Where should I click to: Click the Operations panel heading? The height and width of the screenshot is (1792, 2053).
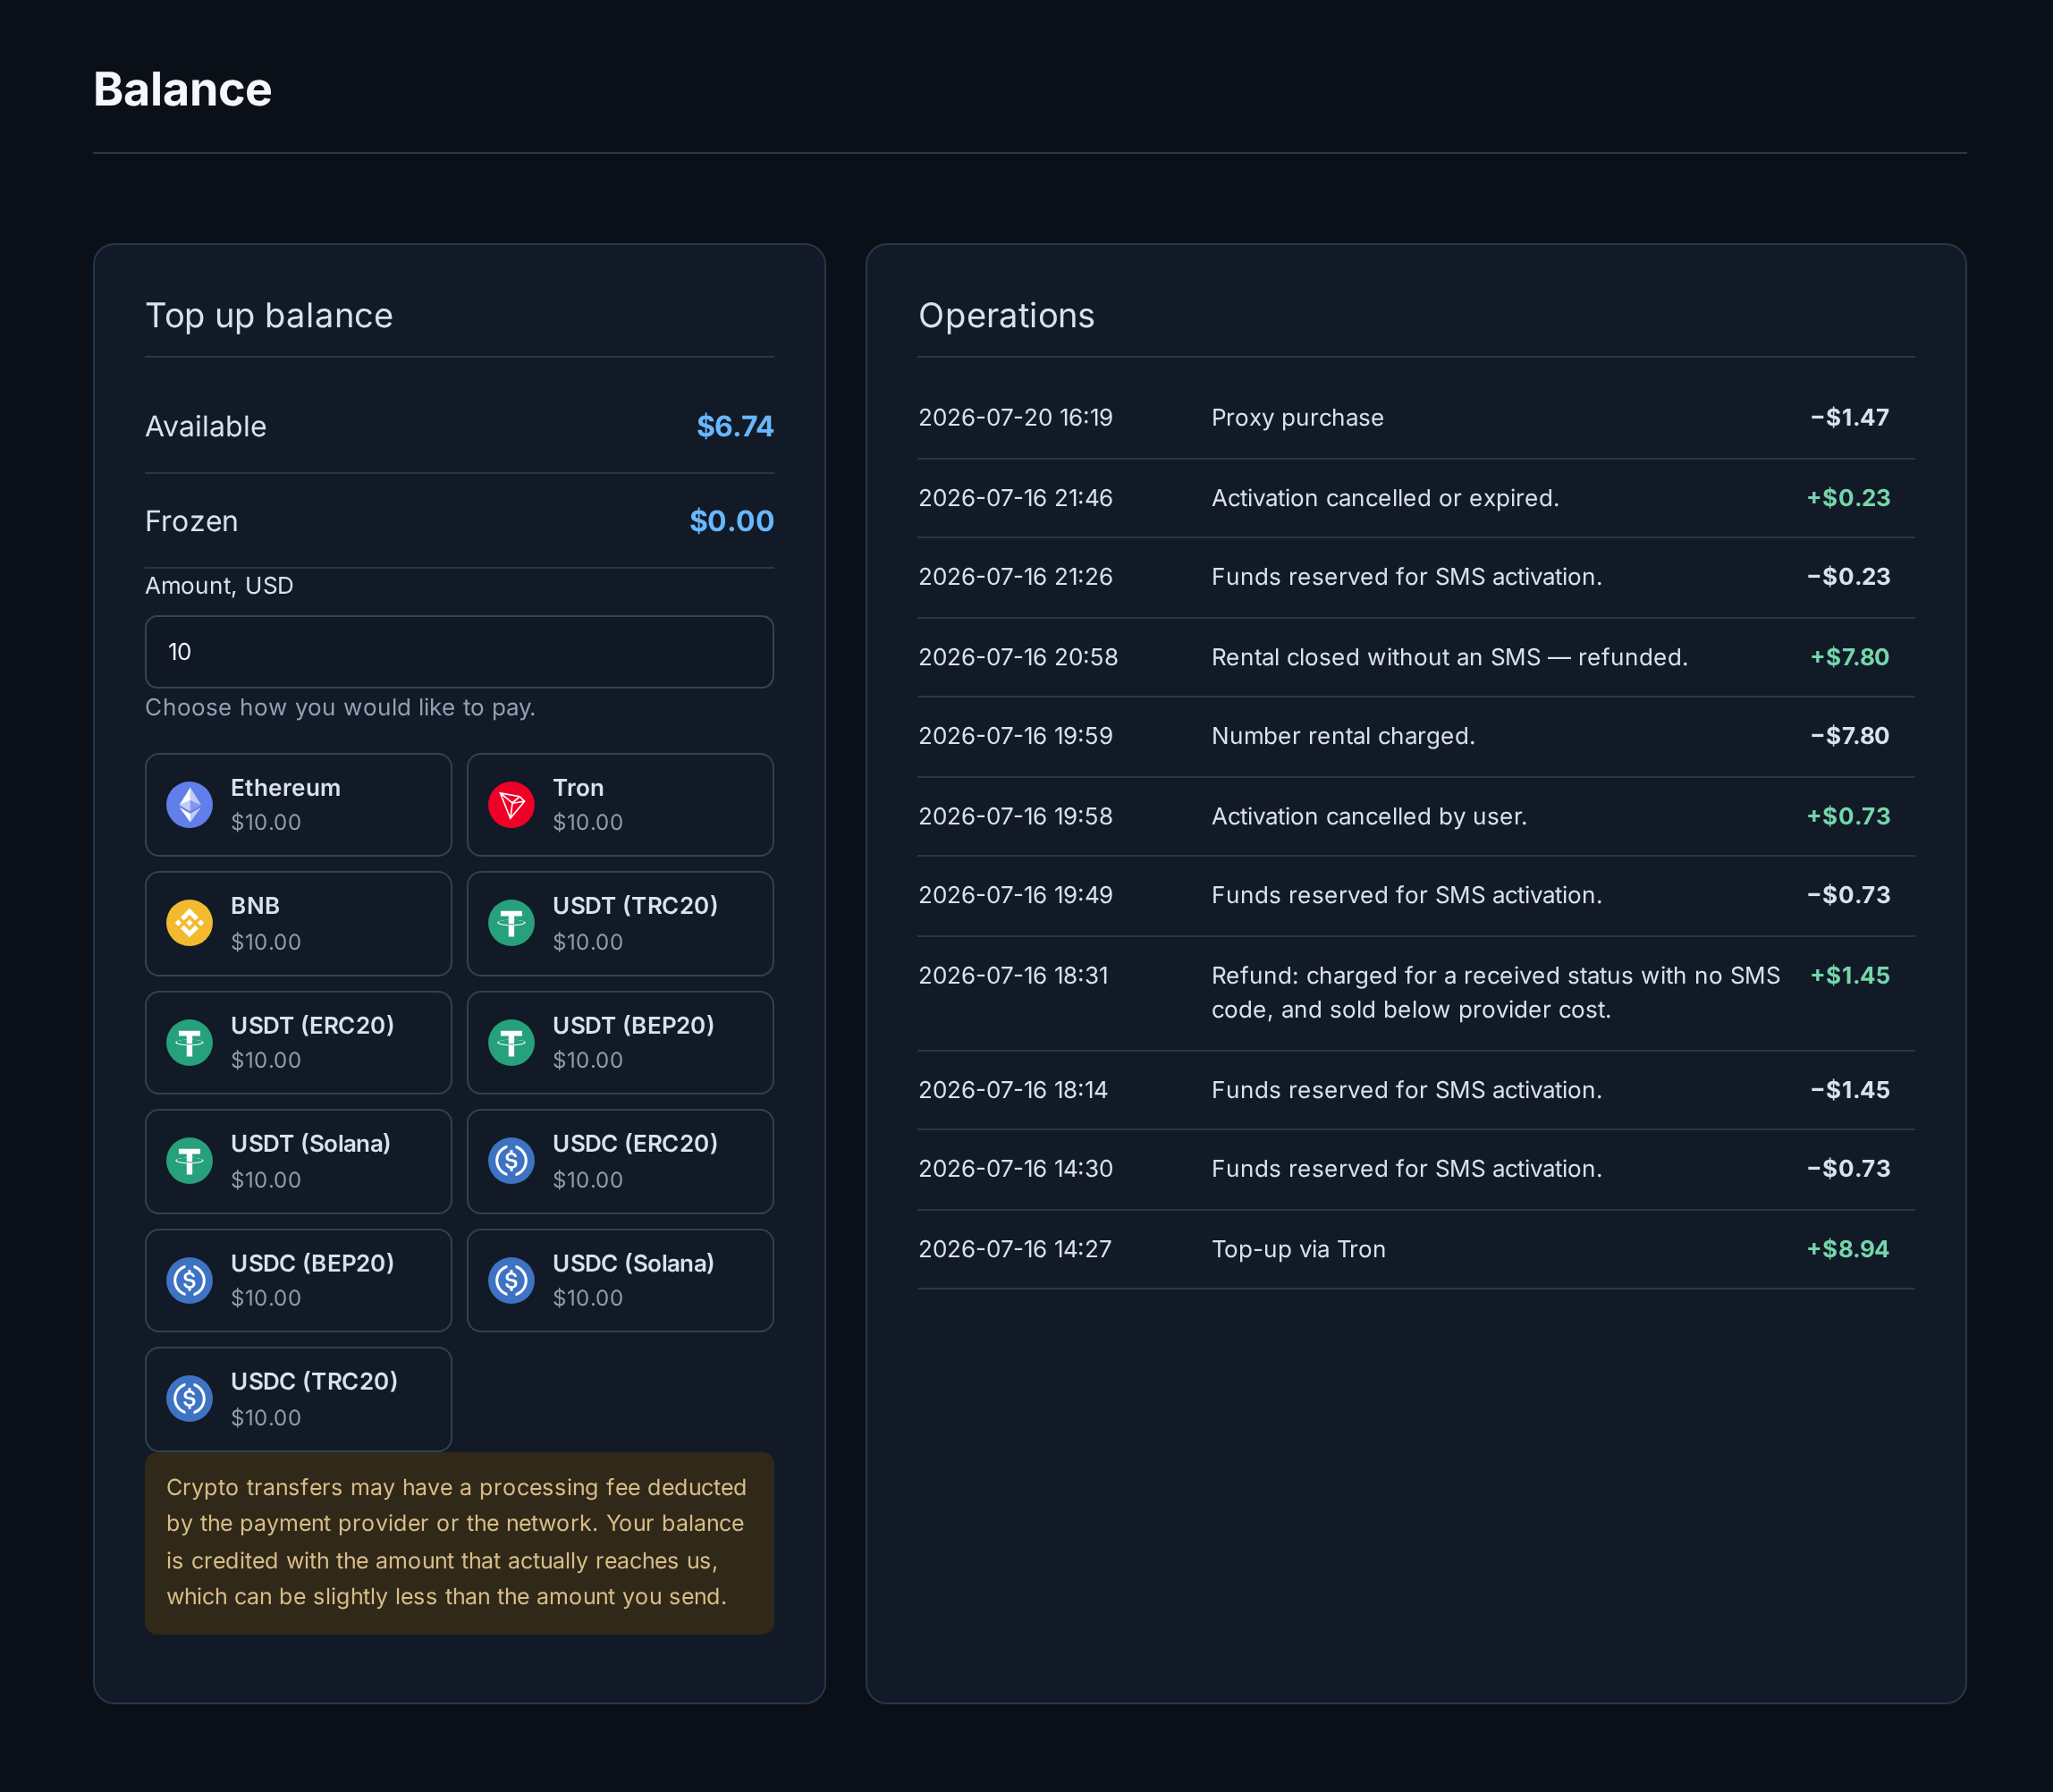[x=1006, y=316]
